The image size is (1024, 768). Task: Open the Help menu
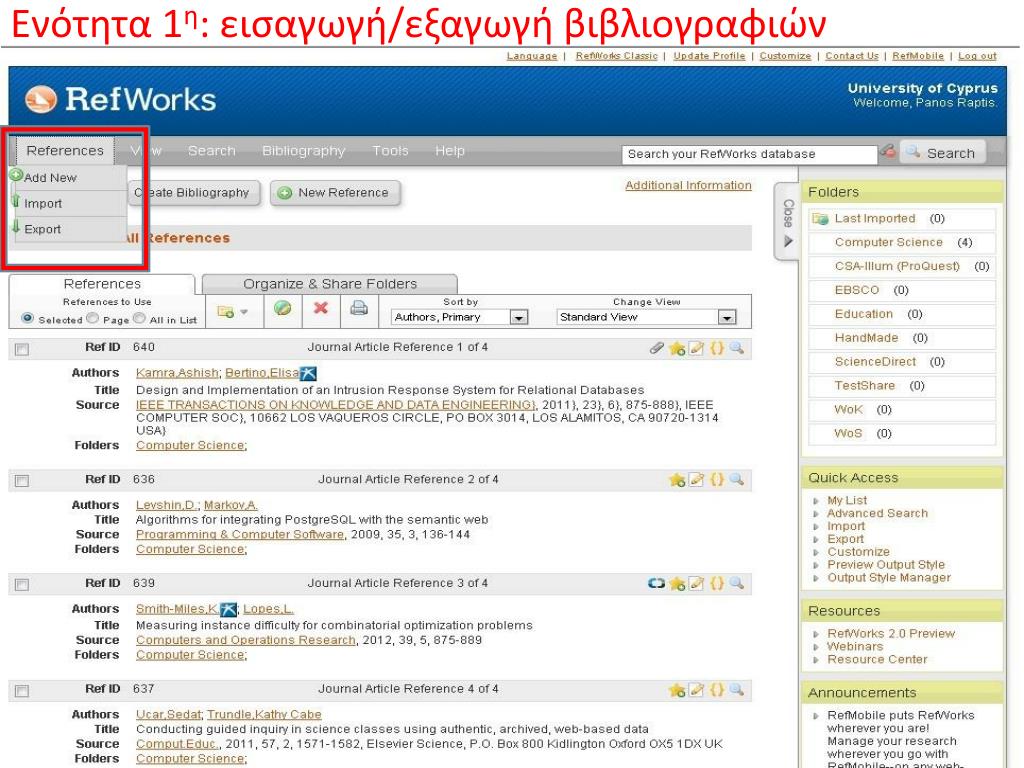(x=450, y=151)
